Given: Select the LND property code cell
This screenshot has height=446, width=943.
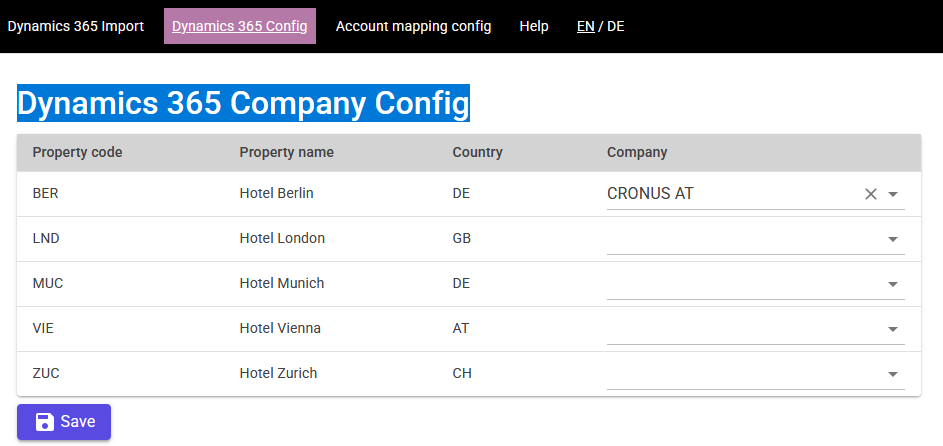Looking at the screenshot, I should pos(46,239).
